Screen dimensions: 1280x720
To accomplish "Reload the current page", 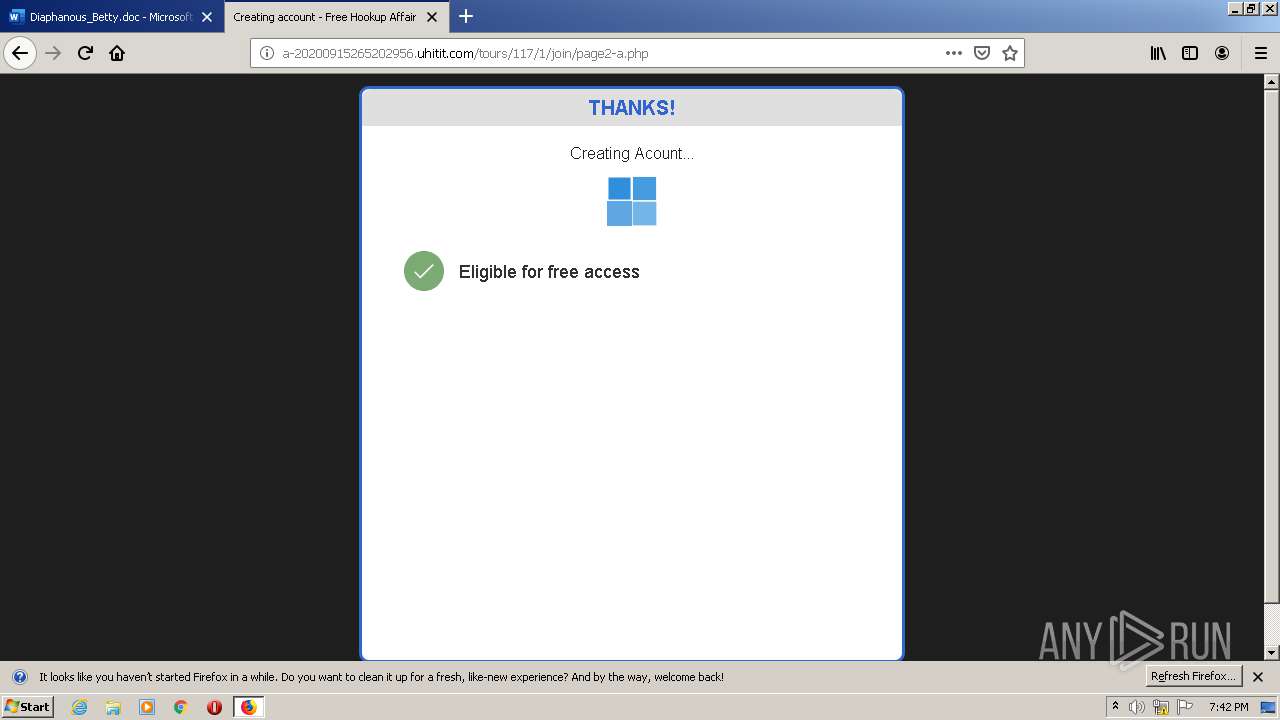I will point(85,53).
